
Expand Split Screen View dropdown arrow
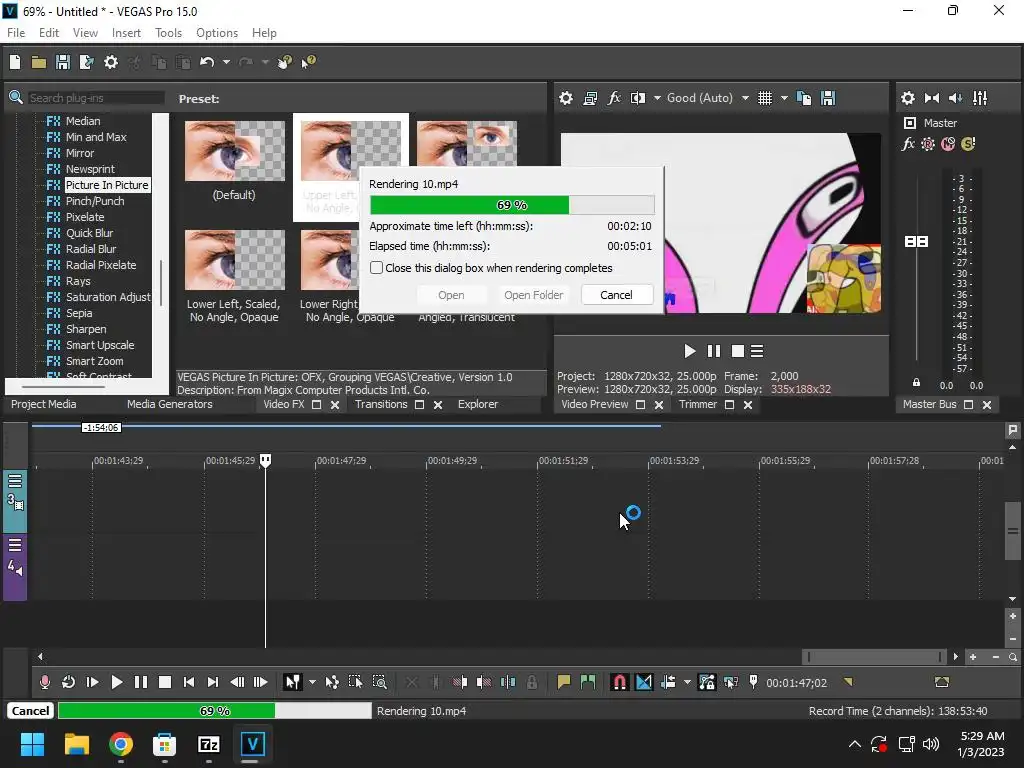click(657, 98)
